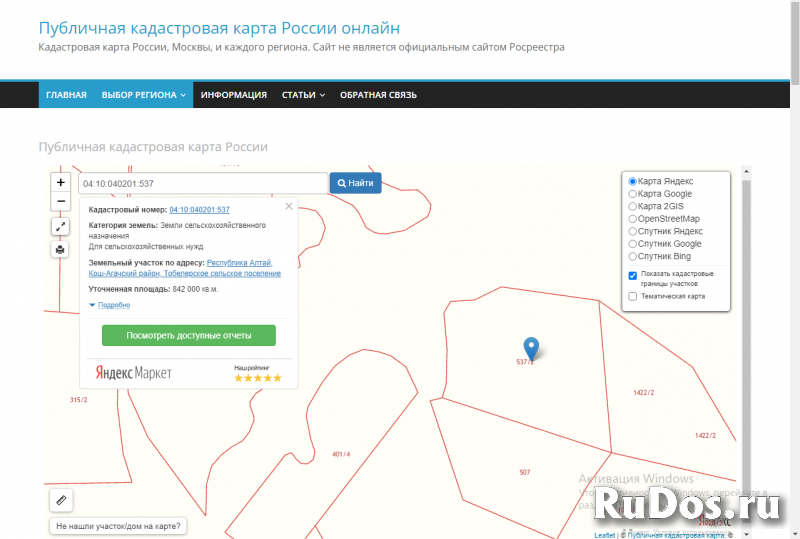Zoom in the map with plus button
Image resolution: width=800 pixels, height=539 pixels.
tap(60, 182)
